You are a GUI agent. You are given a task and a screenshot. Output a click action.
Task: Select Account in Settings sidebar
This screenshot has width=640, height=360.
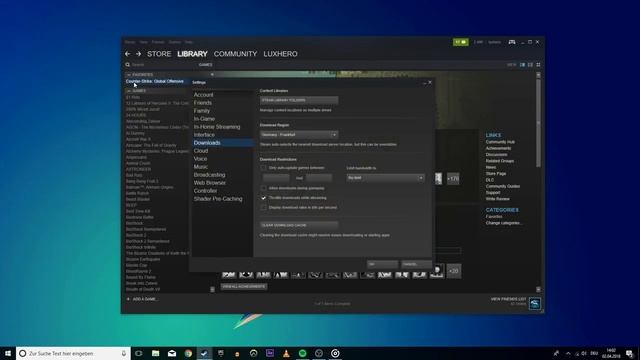(203, 95)
